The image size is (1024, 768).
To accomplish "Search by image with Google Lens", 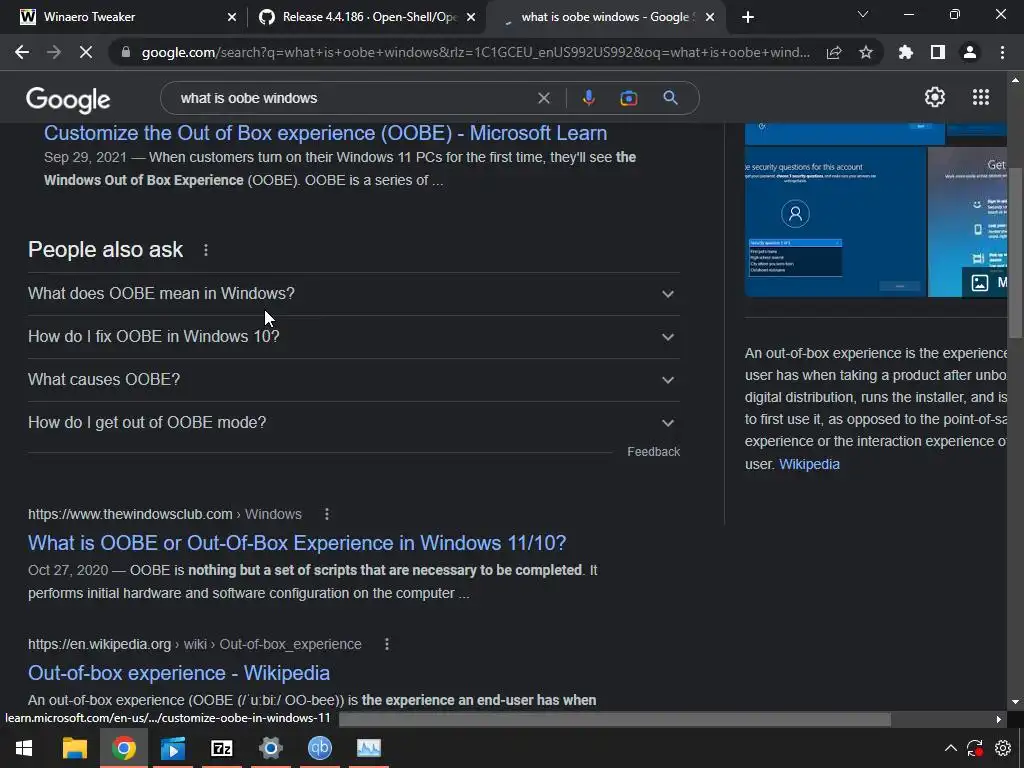I will point(629,98).
